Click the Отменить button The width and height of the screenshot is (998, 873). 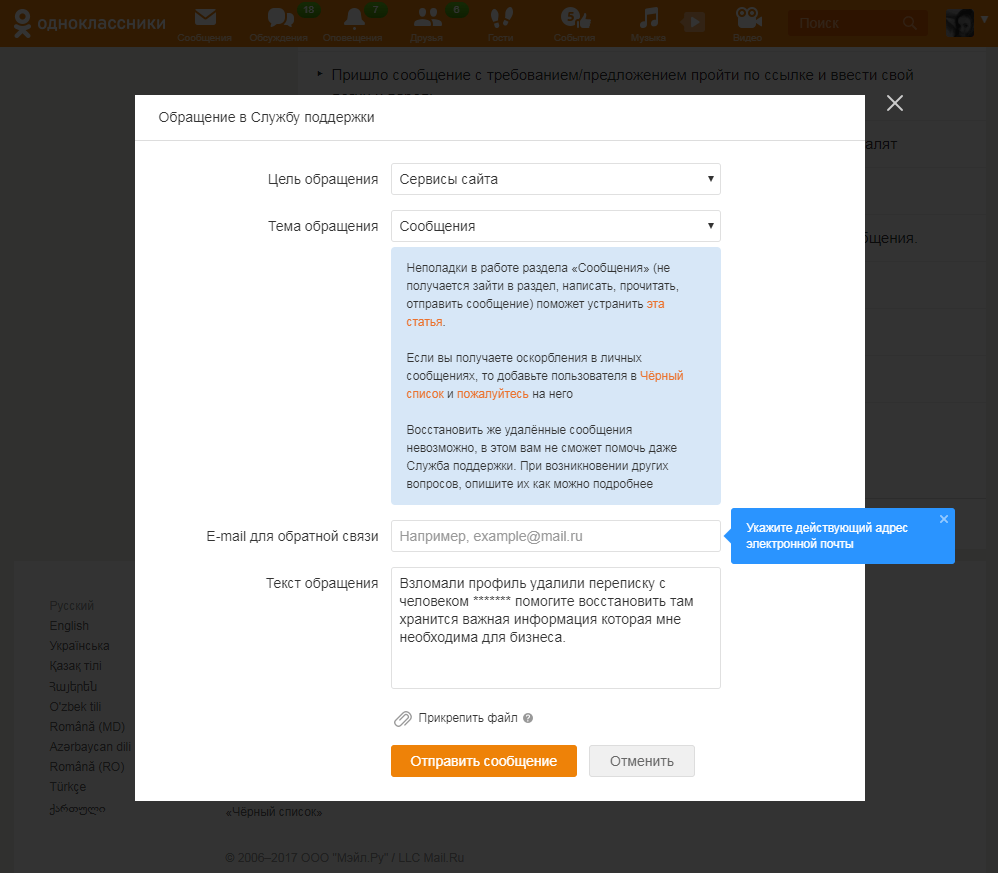point(642,761)
